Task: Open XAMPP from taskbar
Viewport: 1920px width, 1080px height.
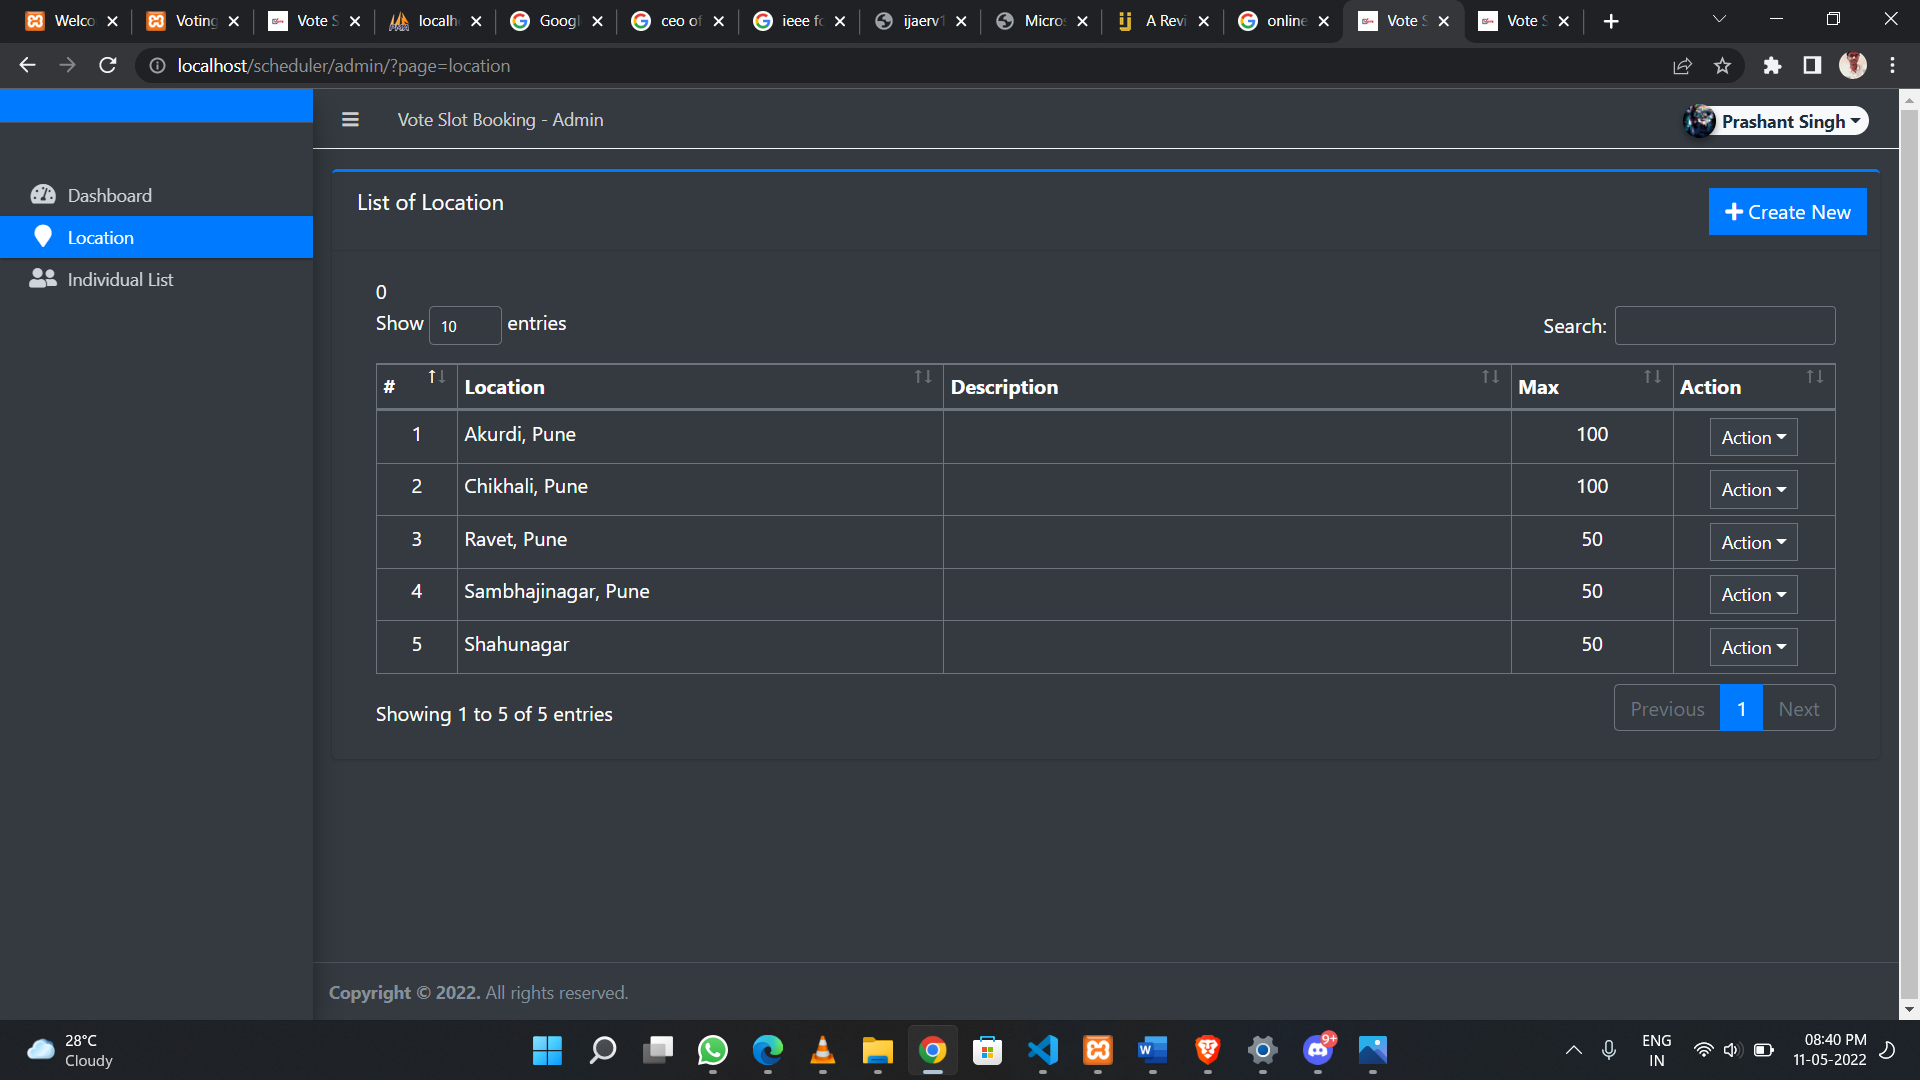Action: [x=1098, y=1050]
